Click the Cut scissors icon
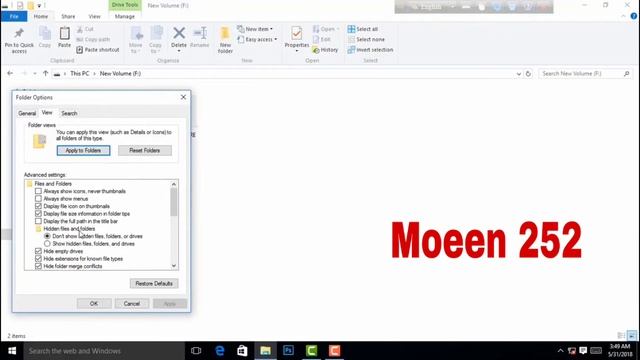 (x=80, y=29)
